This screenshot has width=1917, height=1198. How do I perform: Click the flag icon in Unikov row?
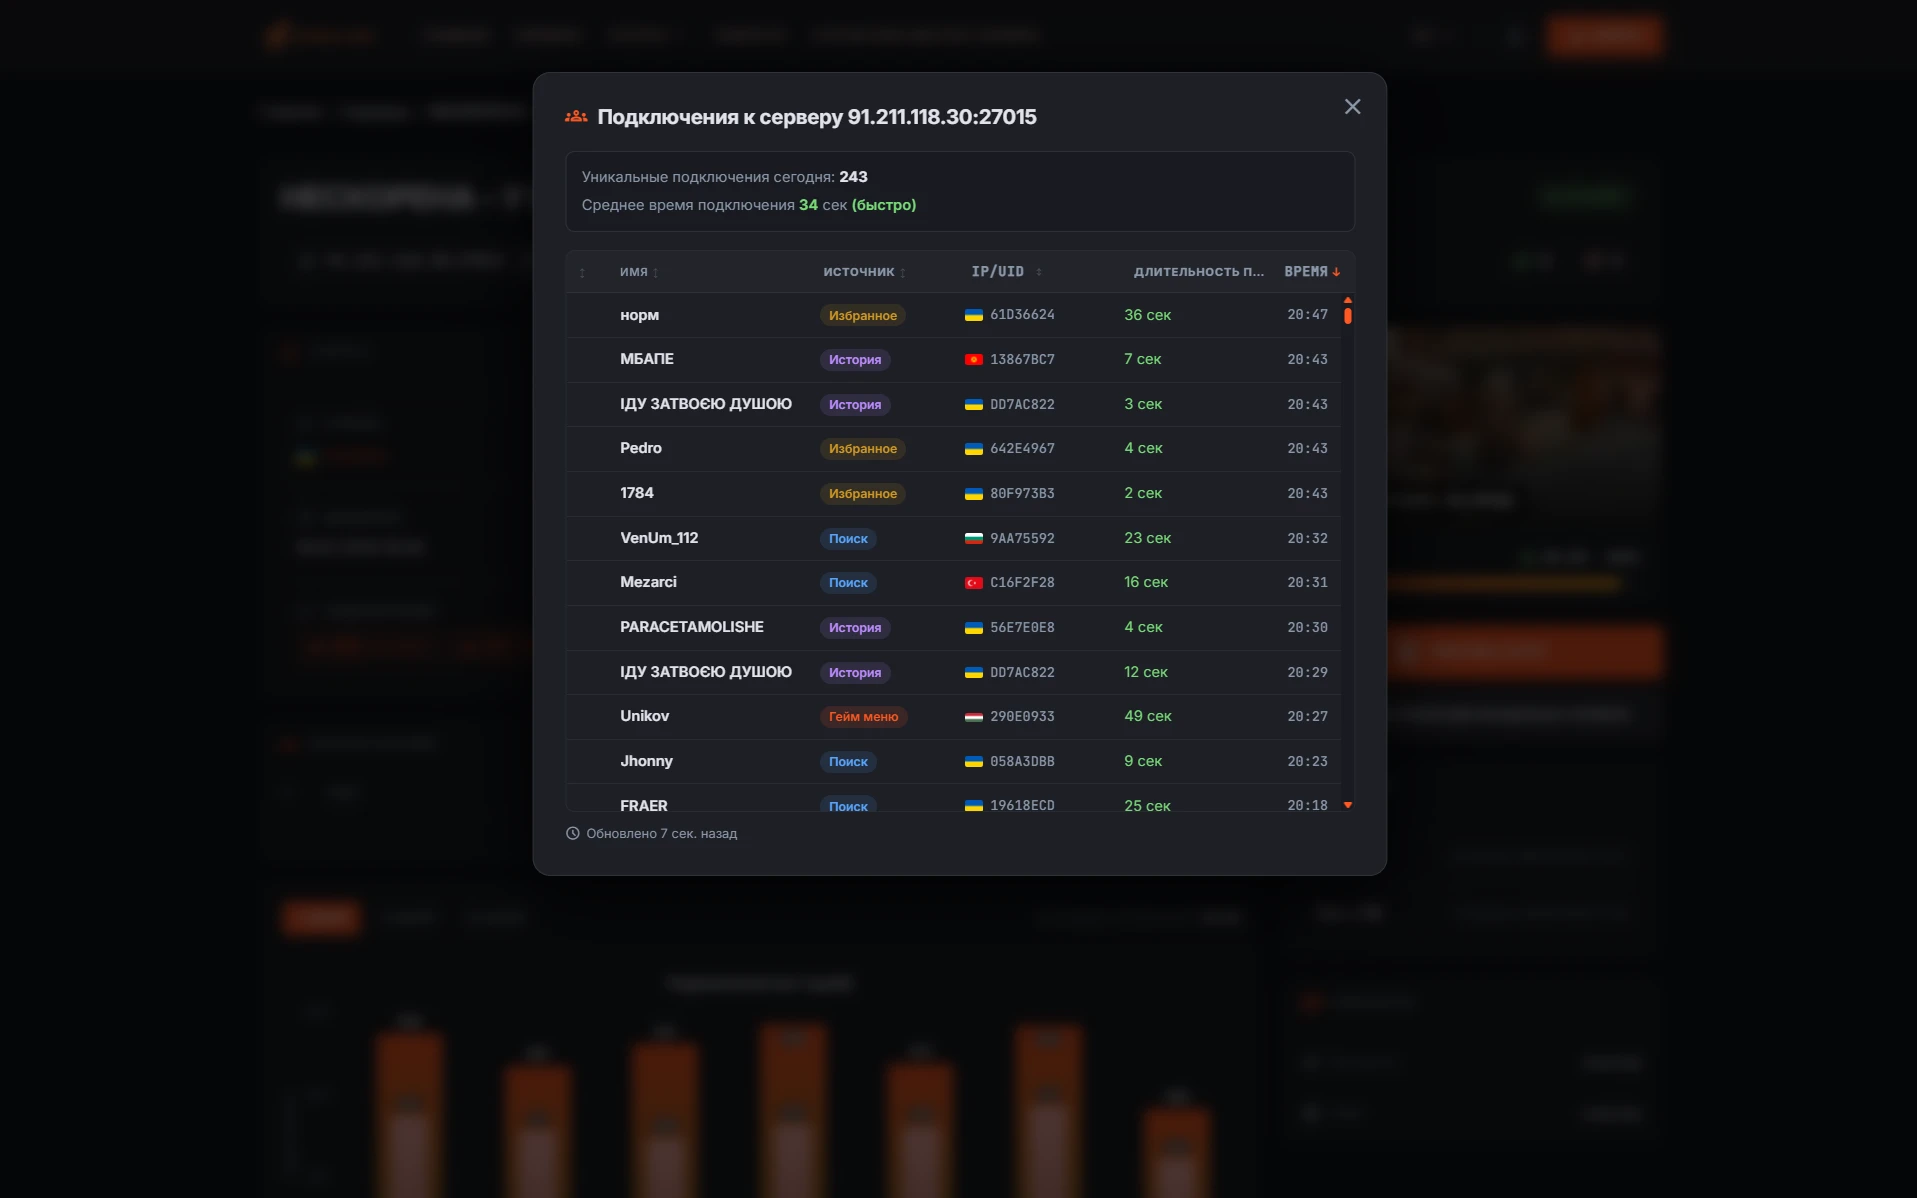pyautogui.click(x=973, y=717)
